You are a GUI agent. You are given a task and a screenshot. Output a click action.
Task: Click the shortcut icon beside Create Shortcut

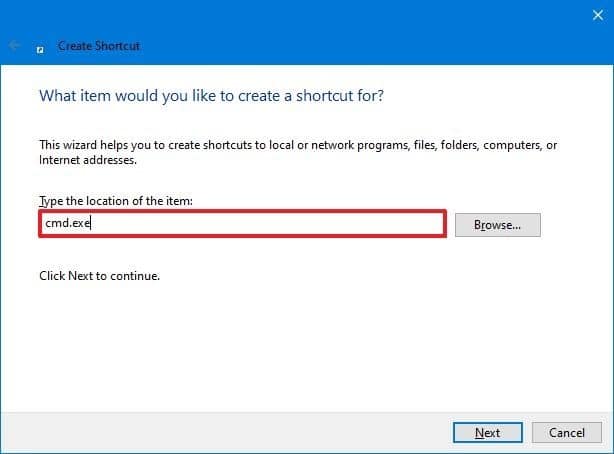point(40,46)
